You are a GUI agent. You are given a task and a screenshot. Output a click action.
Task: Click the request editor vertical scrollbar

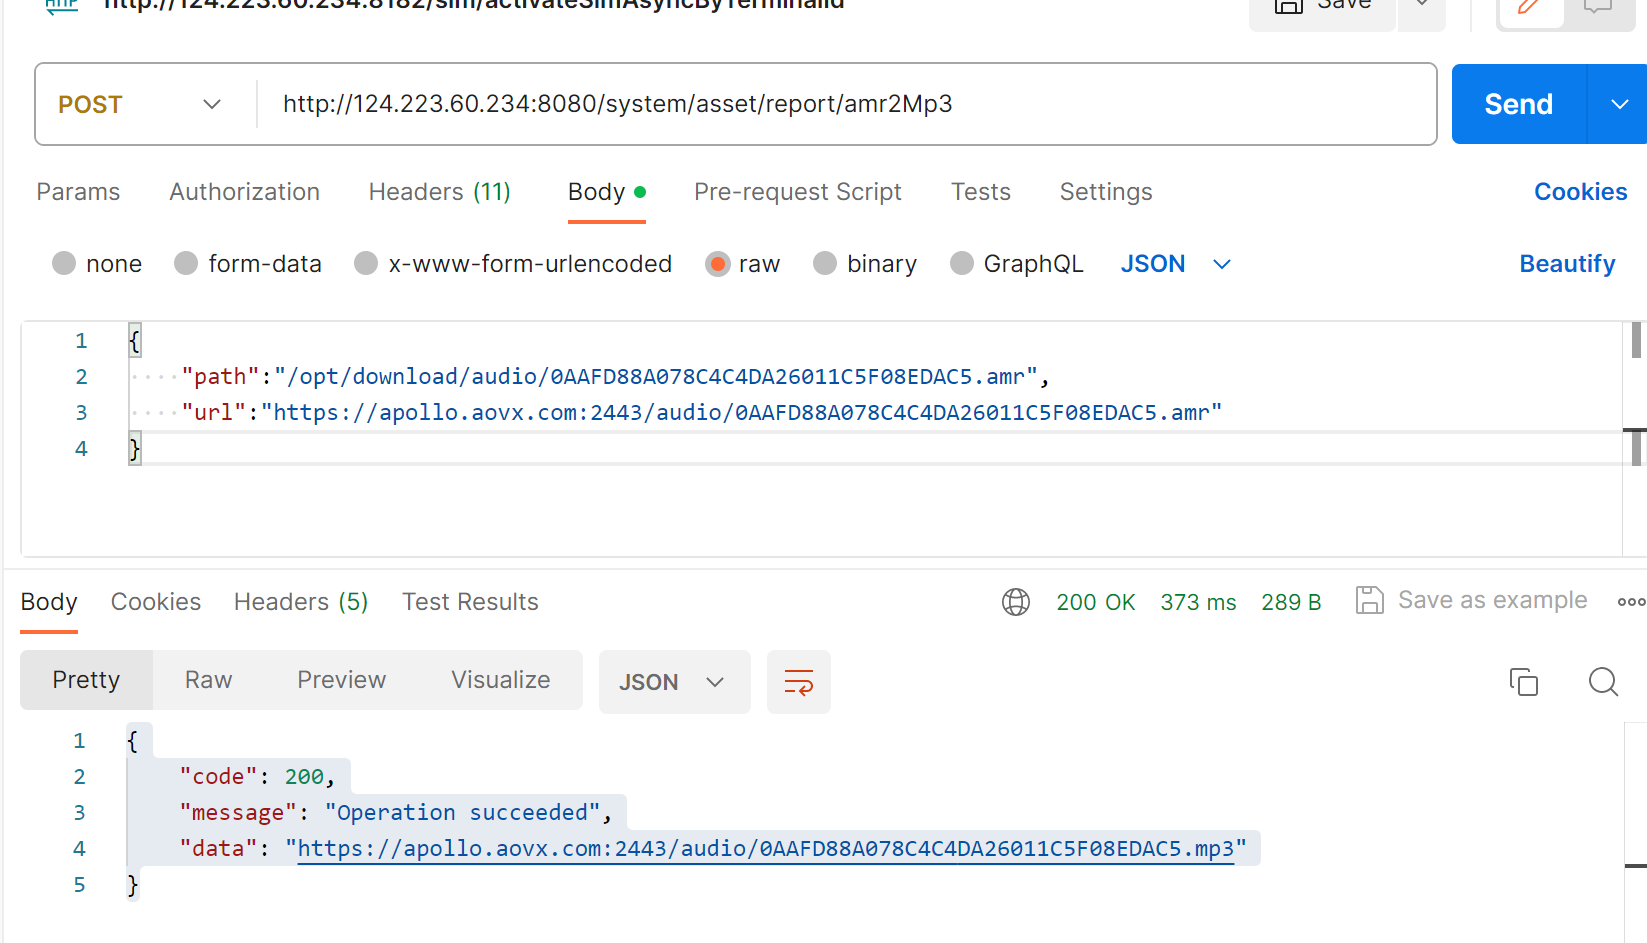pos(1635,341)
